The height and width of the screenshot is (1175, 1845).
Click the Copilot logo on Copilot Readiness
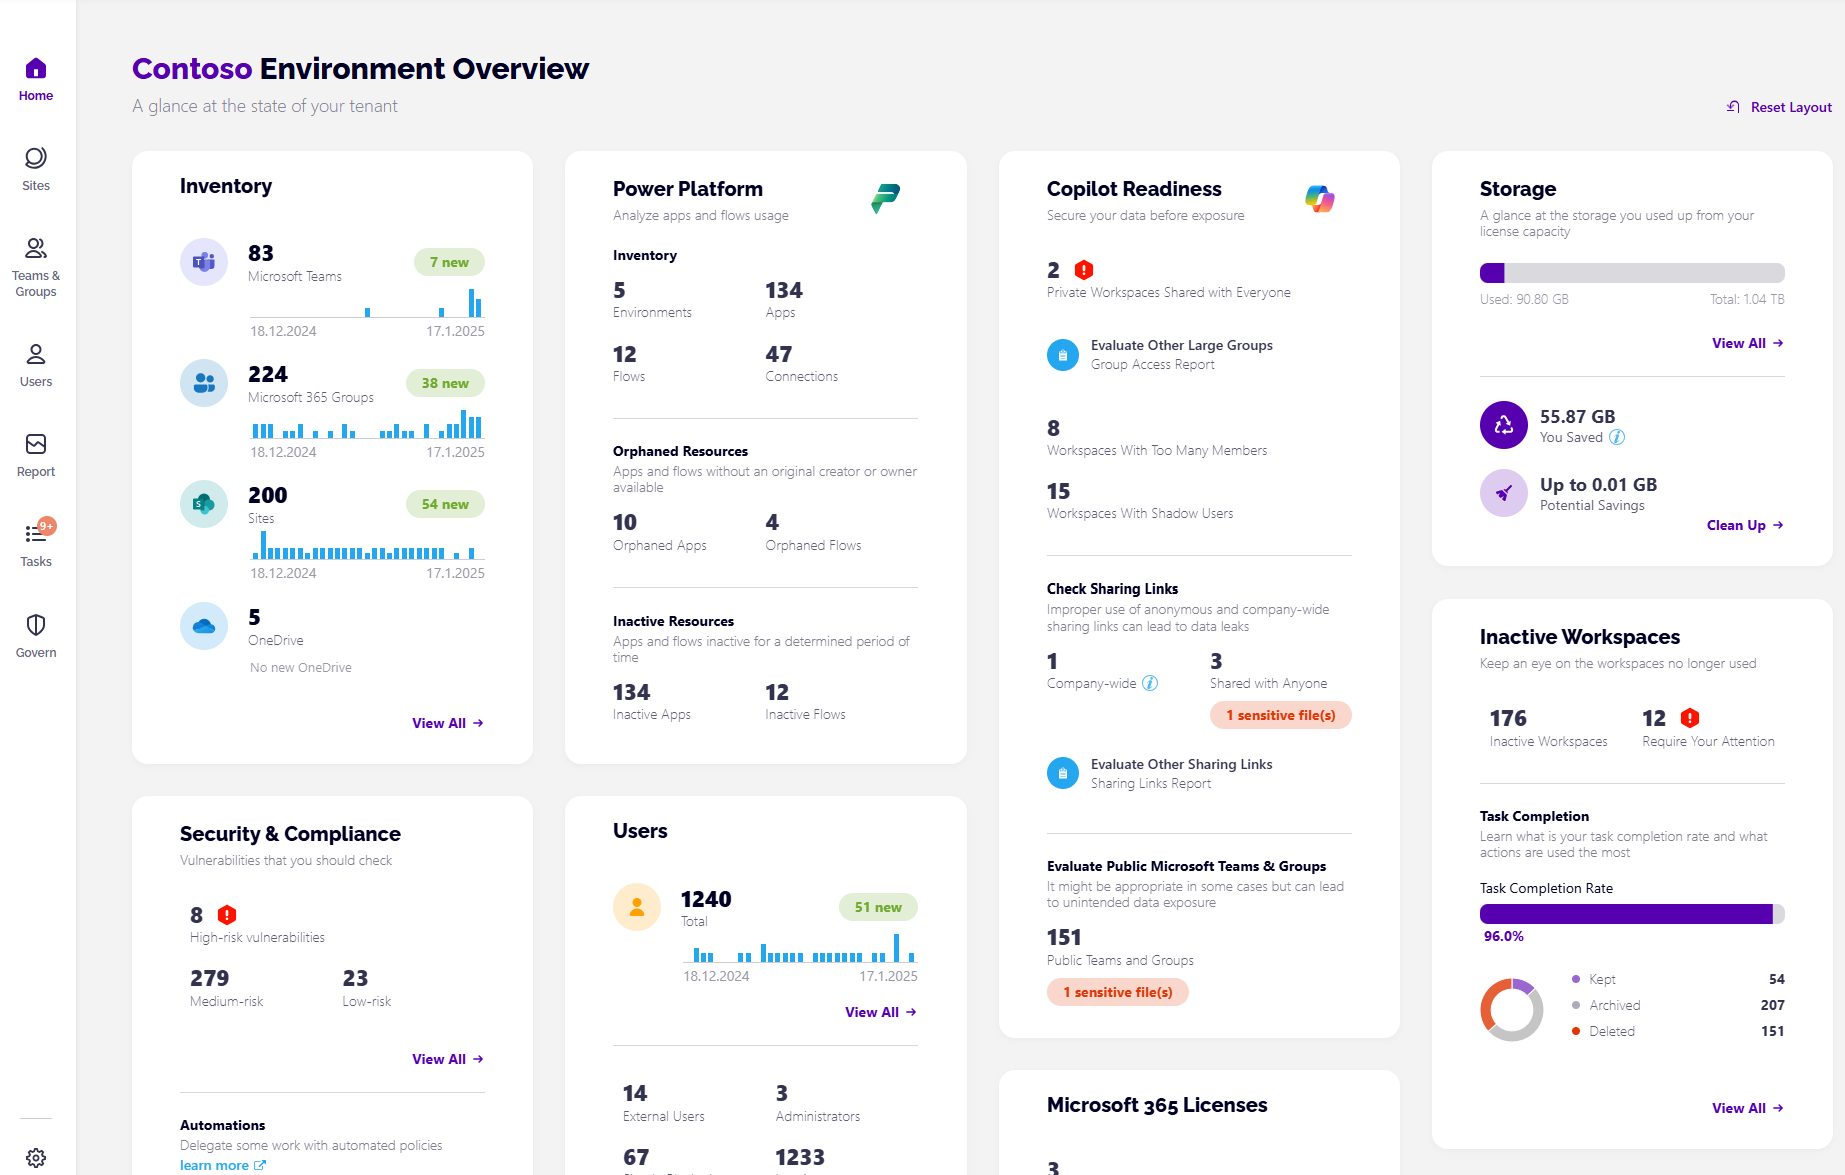1319,199
